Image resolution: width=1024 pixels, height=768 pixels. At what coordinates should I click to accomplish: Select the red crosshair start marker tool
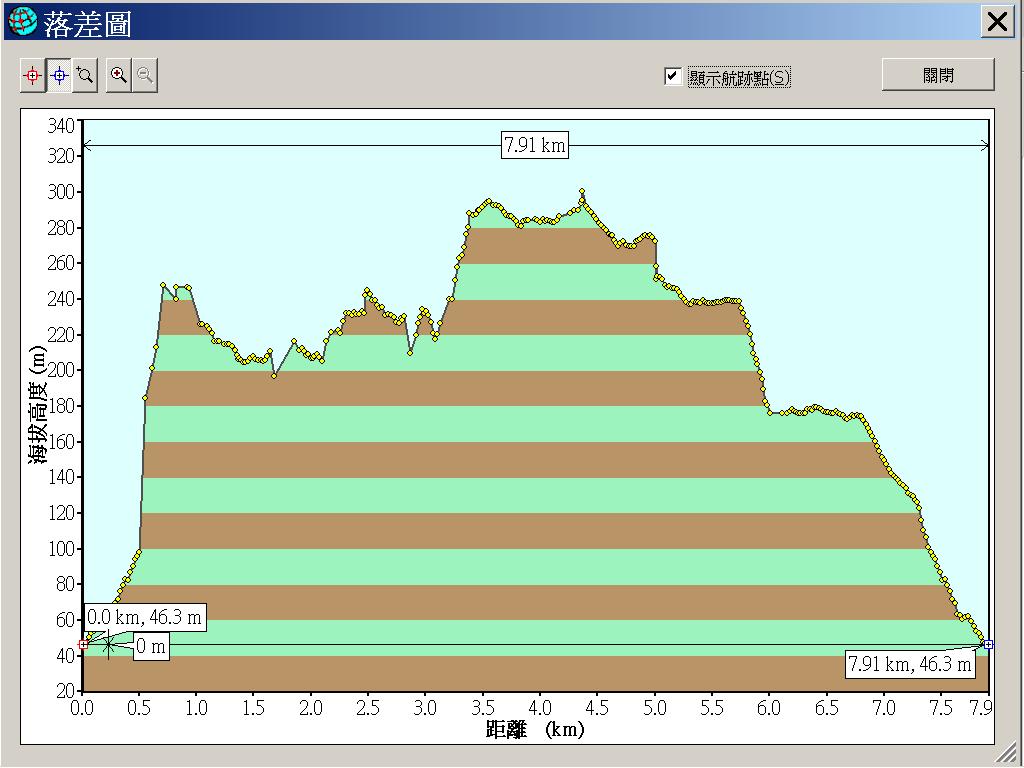pyautogui.click(x=33, y=75)
